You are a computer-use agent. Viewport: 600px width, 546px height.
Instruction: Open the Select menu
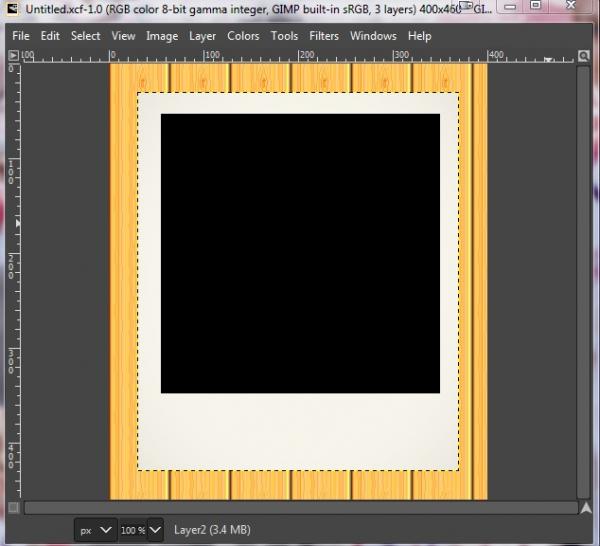pos(85,36)
